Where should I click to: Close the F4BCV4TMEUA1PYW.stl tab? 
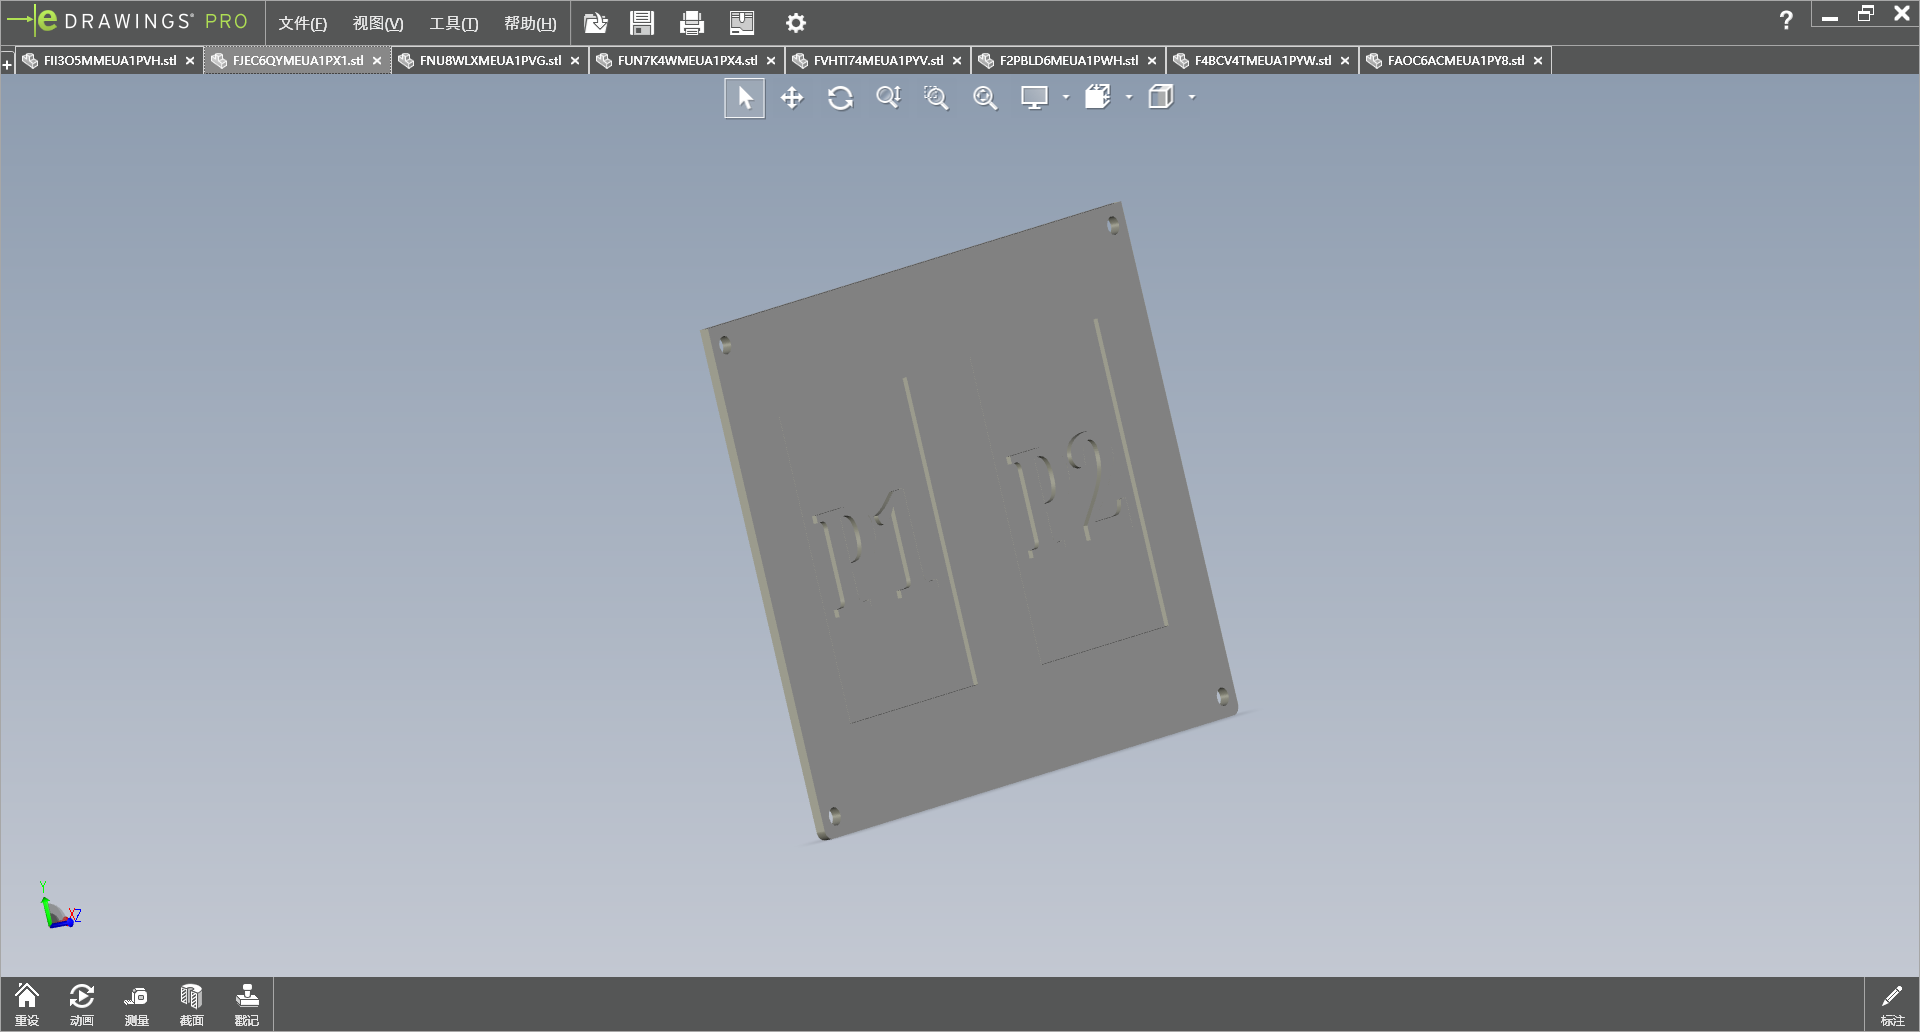[x=1345, y=61]
